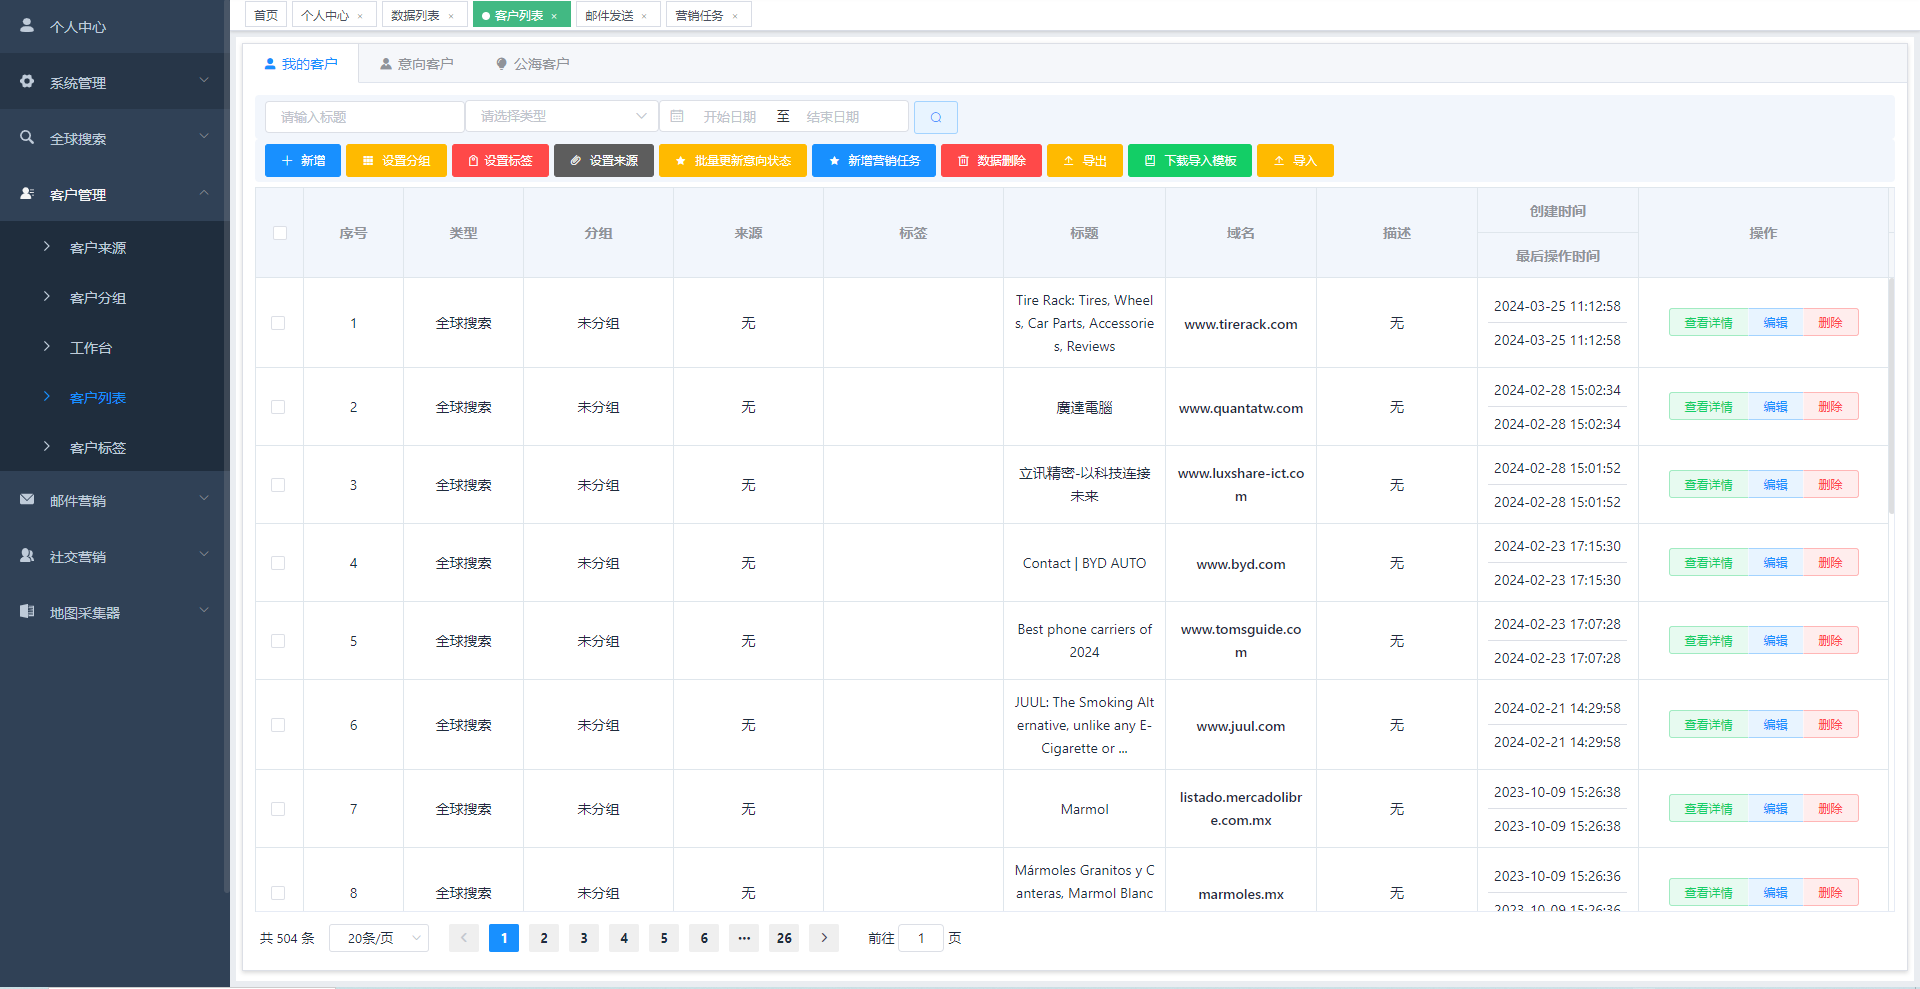Click the red 设置标签 button
The height and width of the screenshot is (989, 1920).
click(x=500, y=160)
